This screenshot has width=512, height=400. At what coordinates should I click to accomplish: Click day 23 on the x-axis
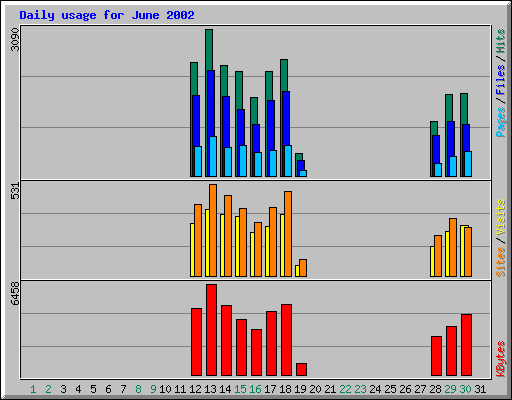(360, 389)
